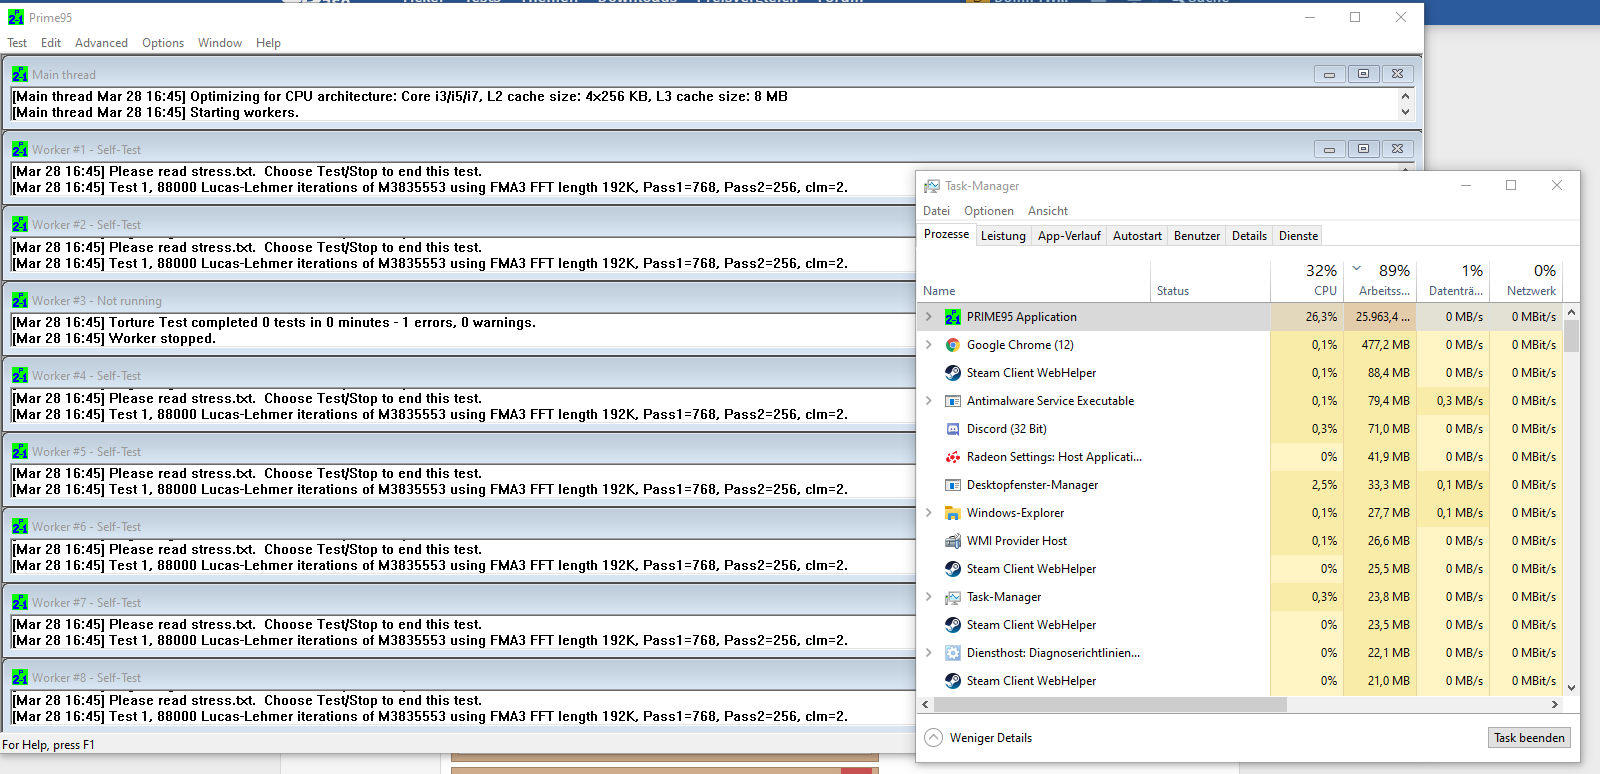Open the Datei menu in Task-Manager
Viewport: 1600px width, 774px height.
point(937,211)
